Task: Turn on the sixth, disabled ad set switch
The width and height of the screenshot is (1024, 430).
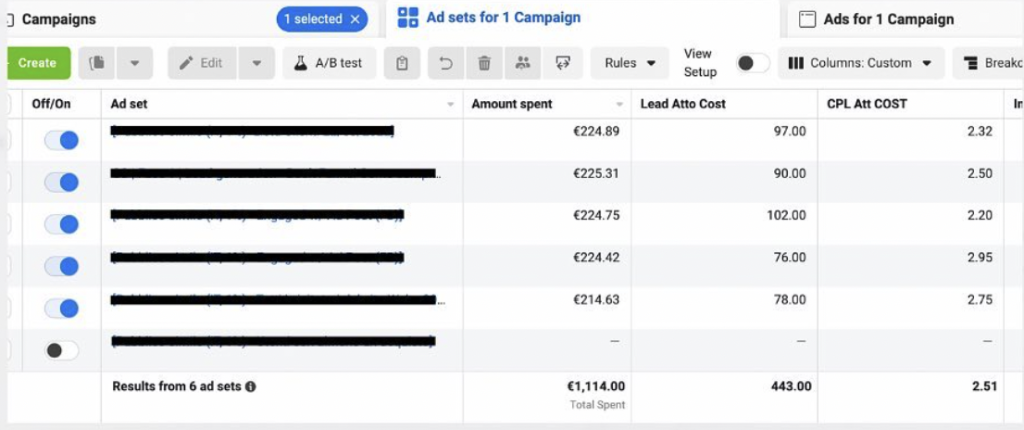Action: pyautogui.click(x=61, y=350)
